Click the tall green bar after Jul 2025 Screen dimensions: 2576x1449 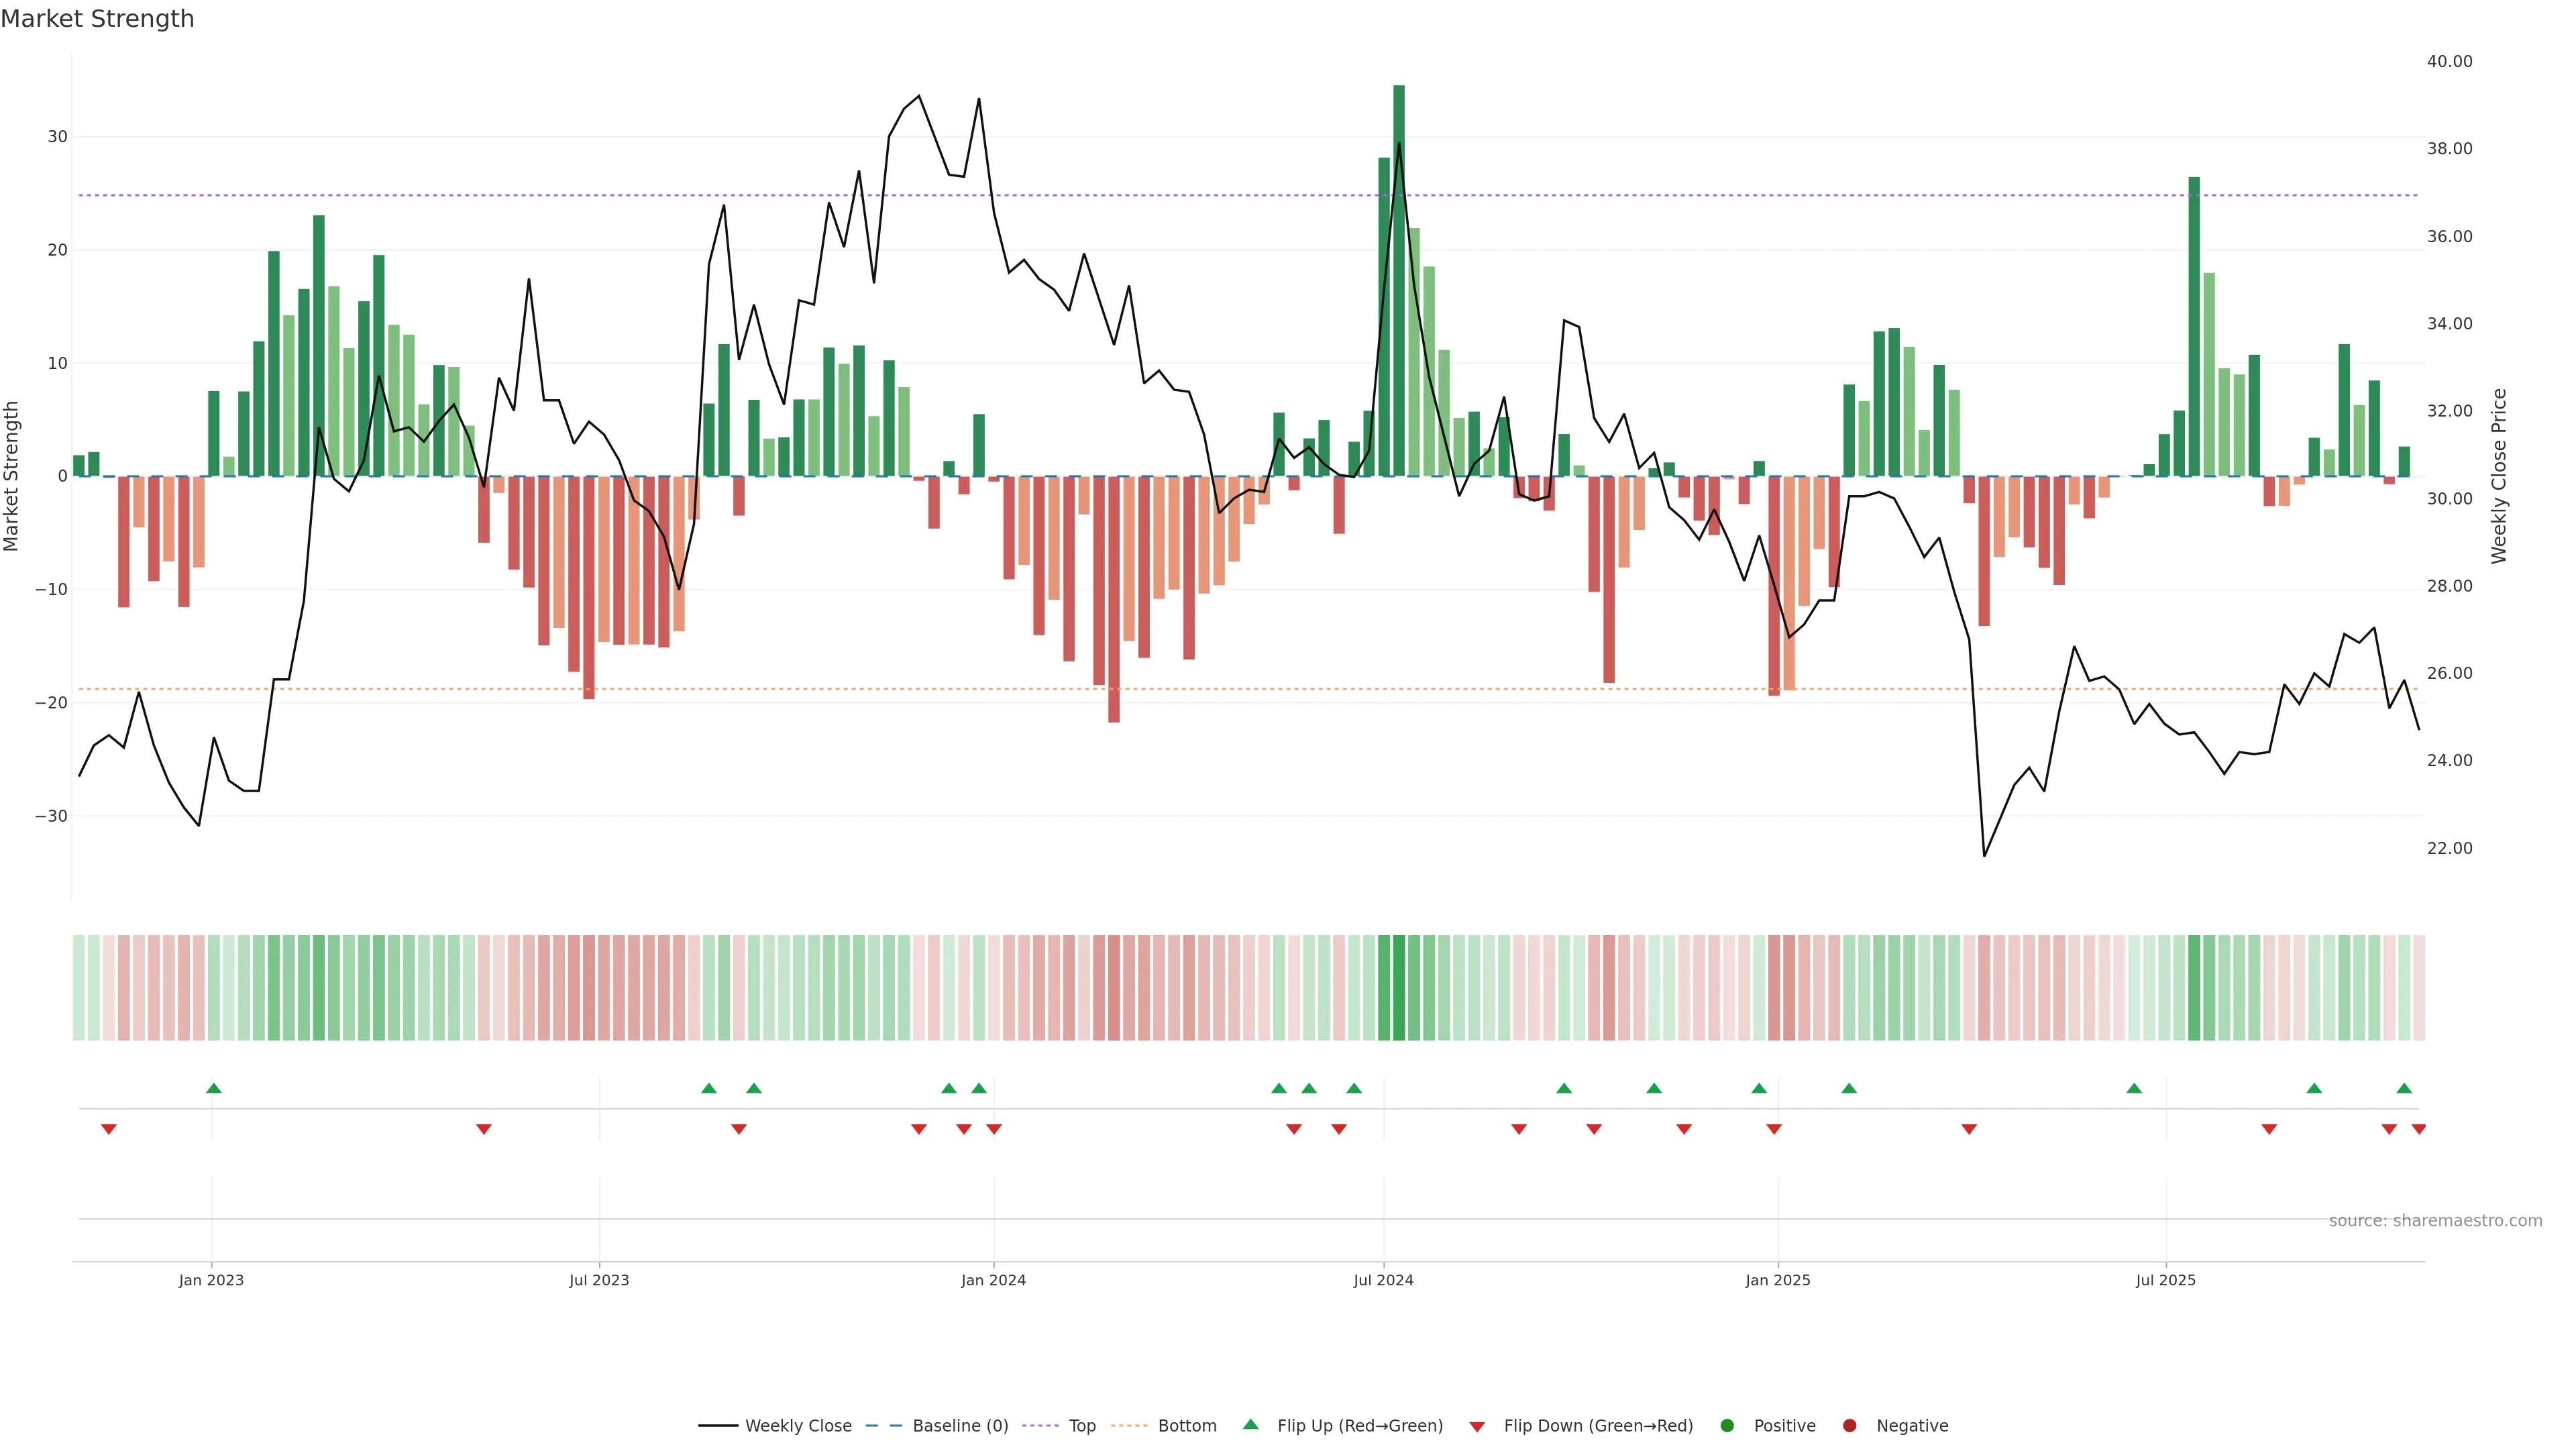pos(2194,326)
